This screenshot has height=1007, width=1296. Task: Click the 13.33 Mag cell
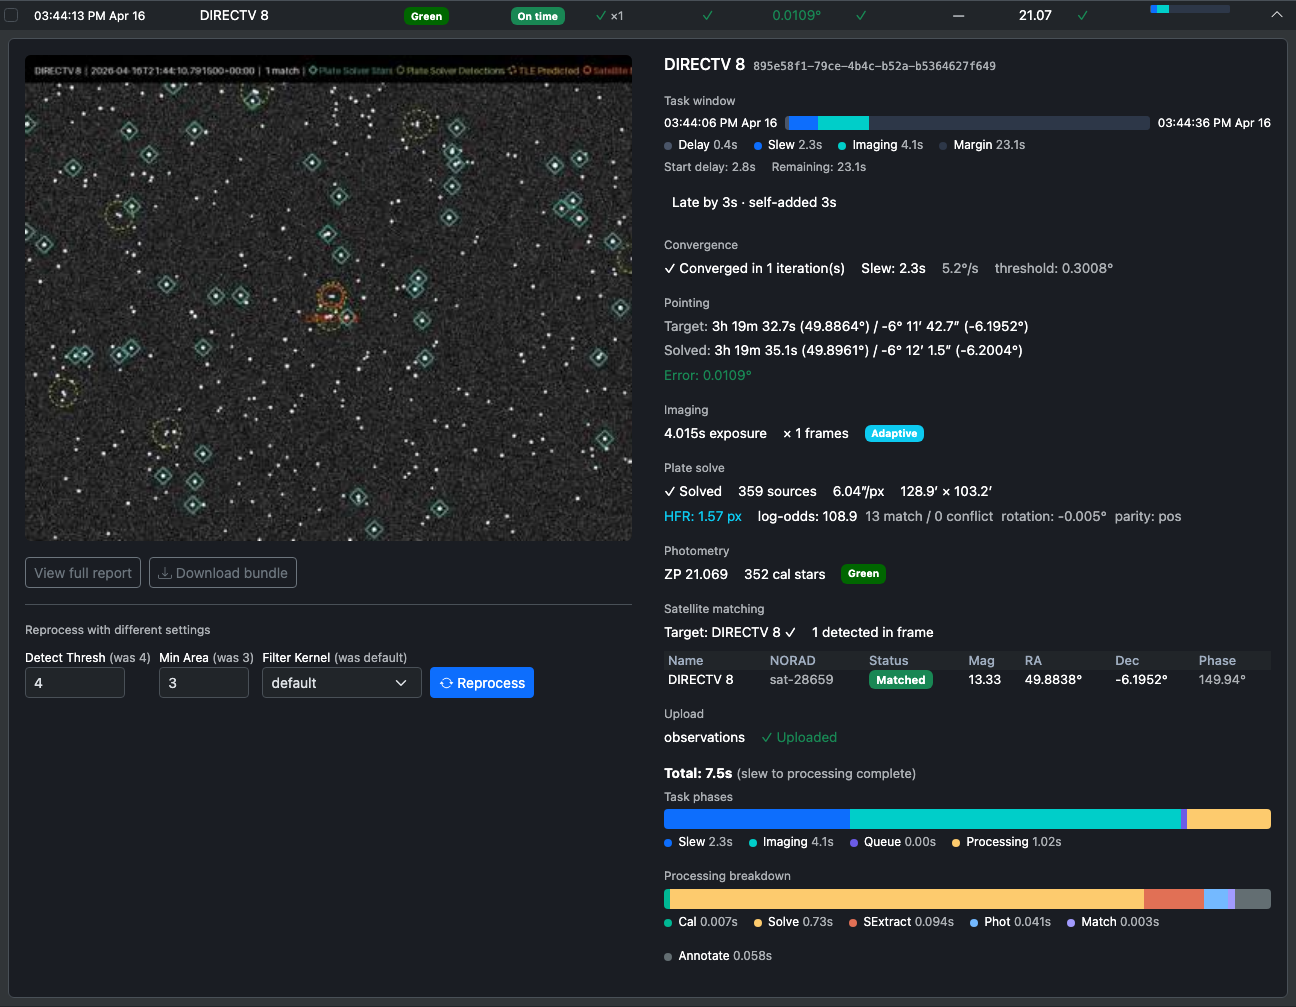click(985, 680)
